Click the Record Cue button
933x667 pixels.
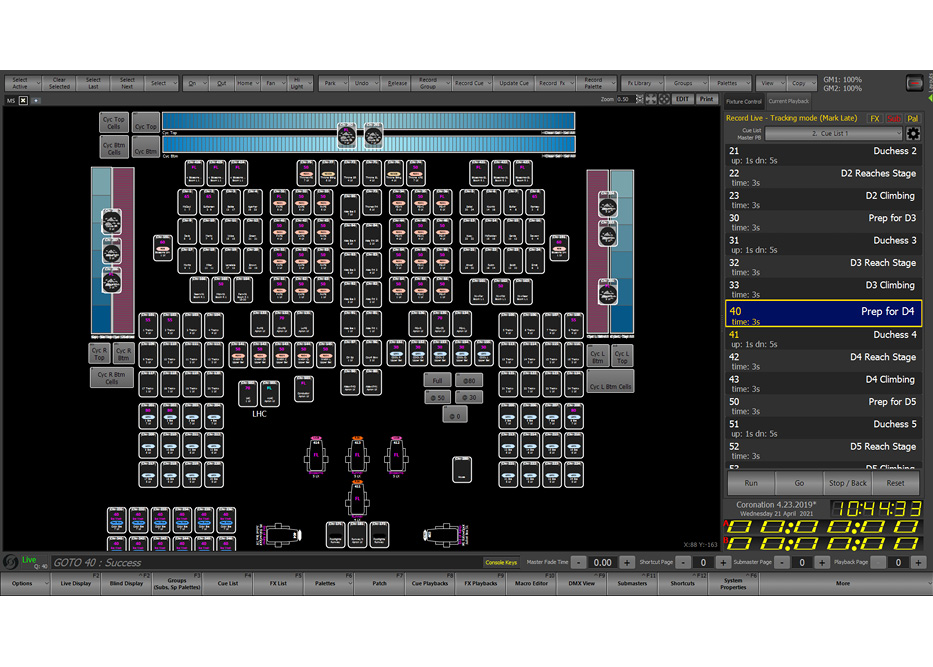pyautogui.click(x=469, y=83)
